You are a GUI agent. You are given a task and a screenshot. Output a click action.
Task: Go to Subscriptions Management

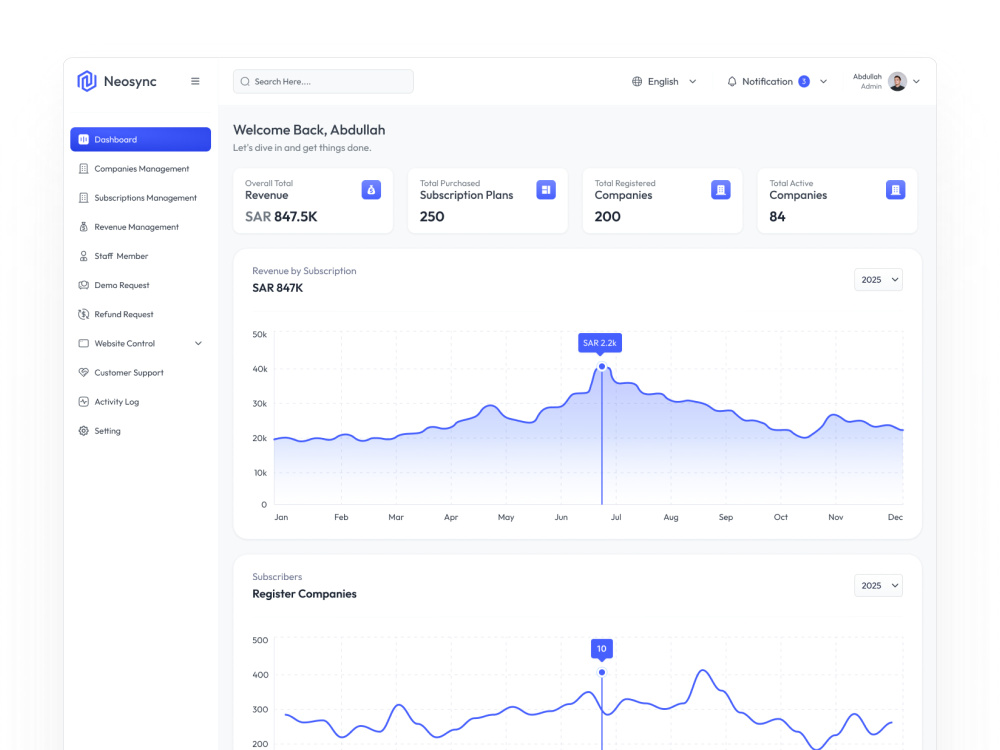140,198
